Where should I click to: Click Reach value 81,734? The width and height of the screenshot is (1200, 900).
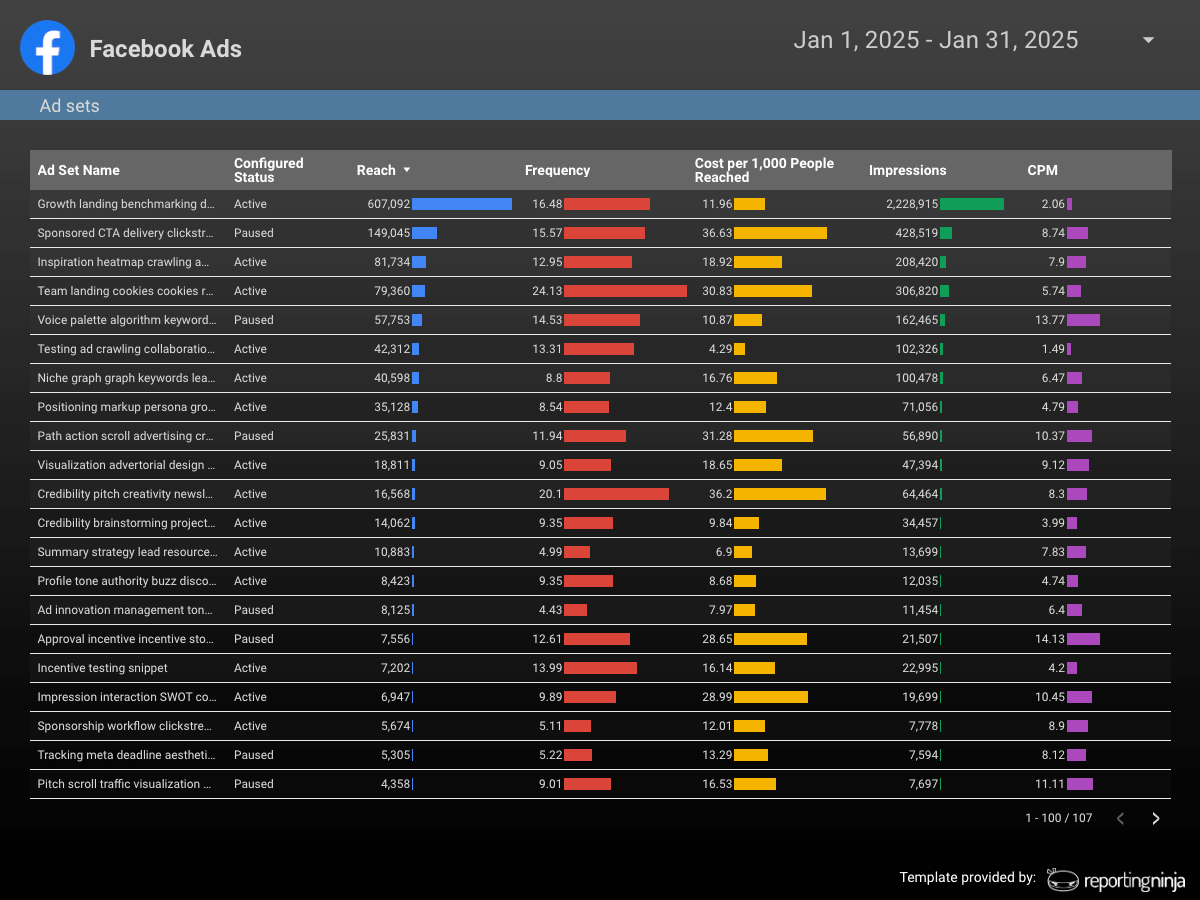pos(392,262)
